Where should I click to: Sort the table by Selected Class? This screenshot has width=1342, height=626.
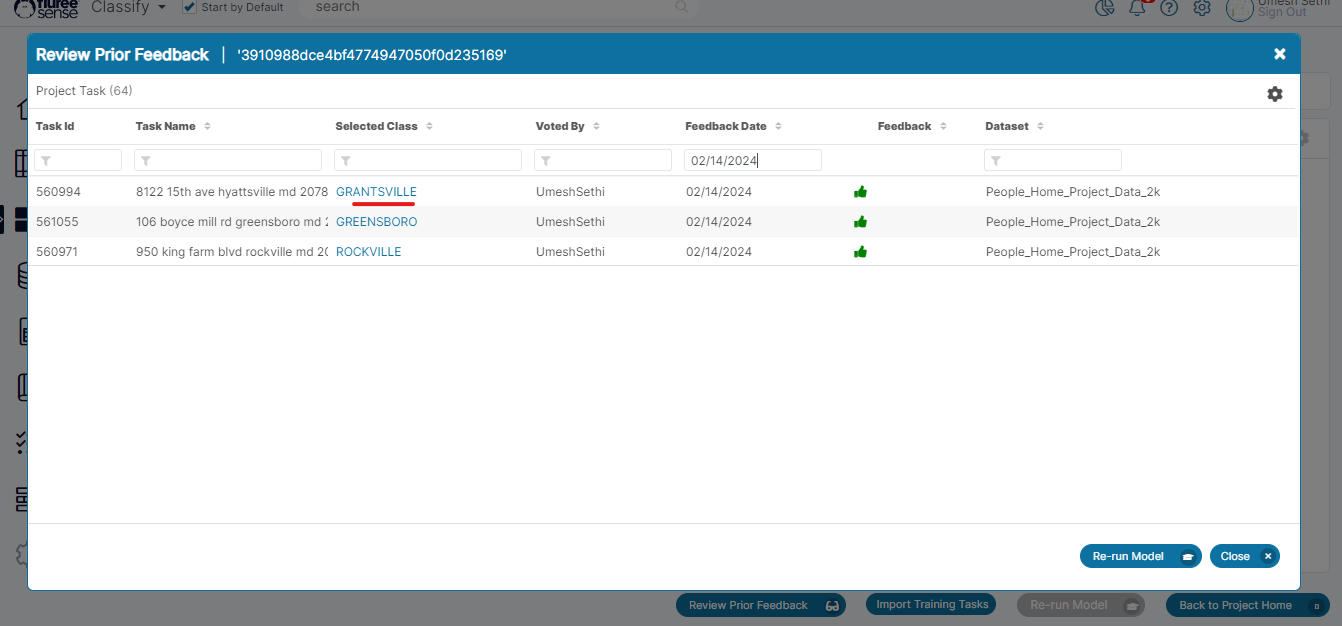pyautogui.click(x=429, y=126)
